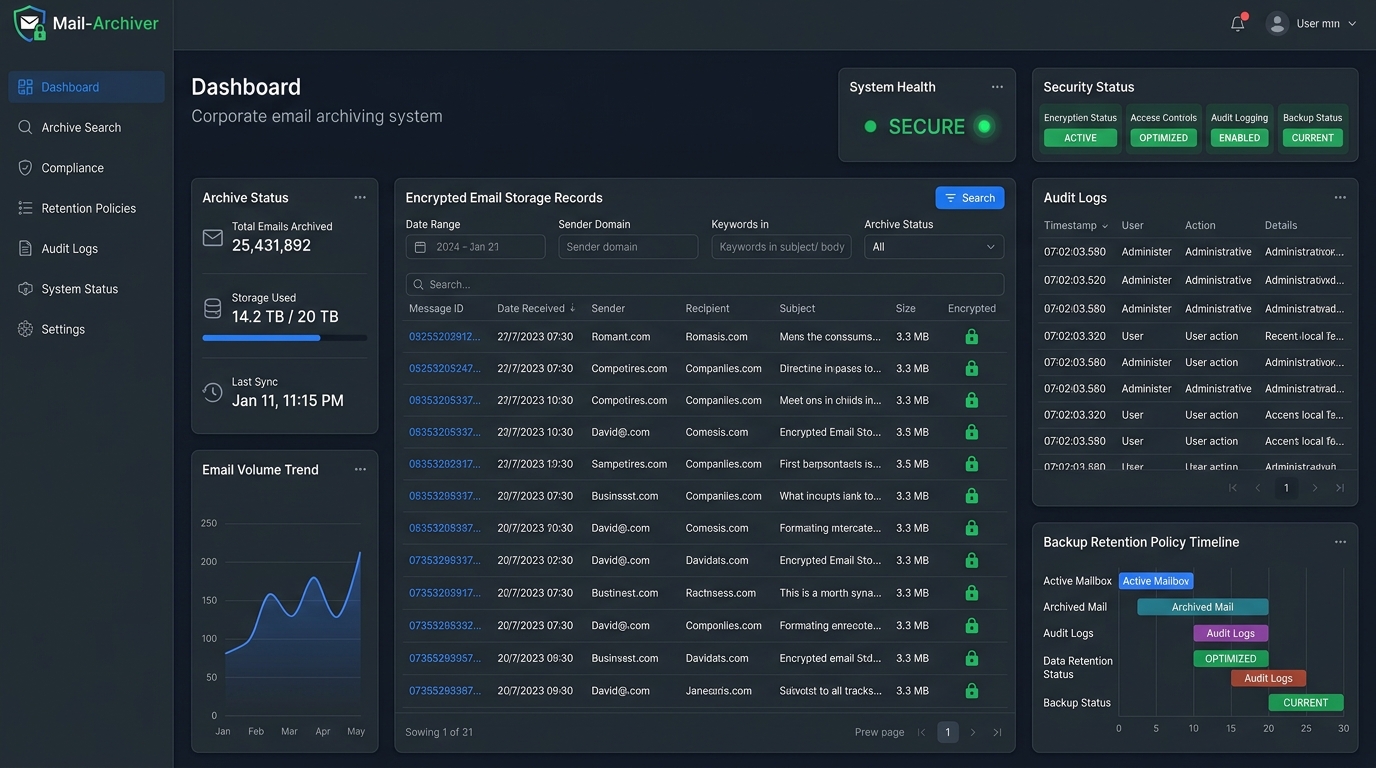Focus the Sender Domain input field
The height and width of the screenshot is (768, 1376).
628,247
